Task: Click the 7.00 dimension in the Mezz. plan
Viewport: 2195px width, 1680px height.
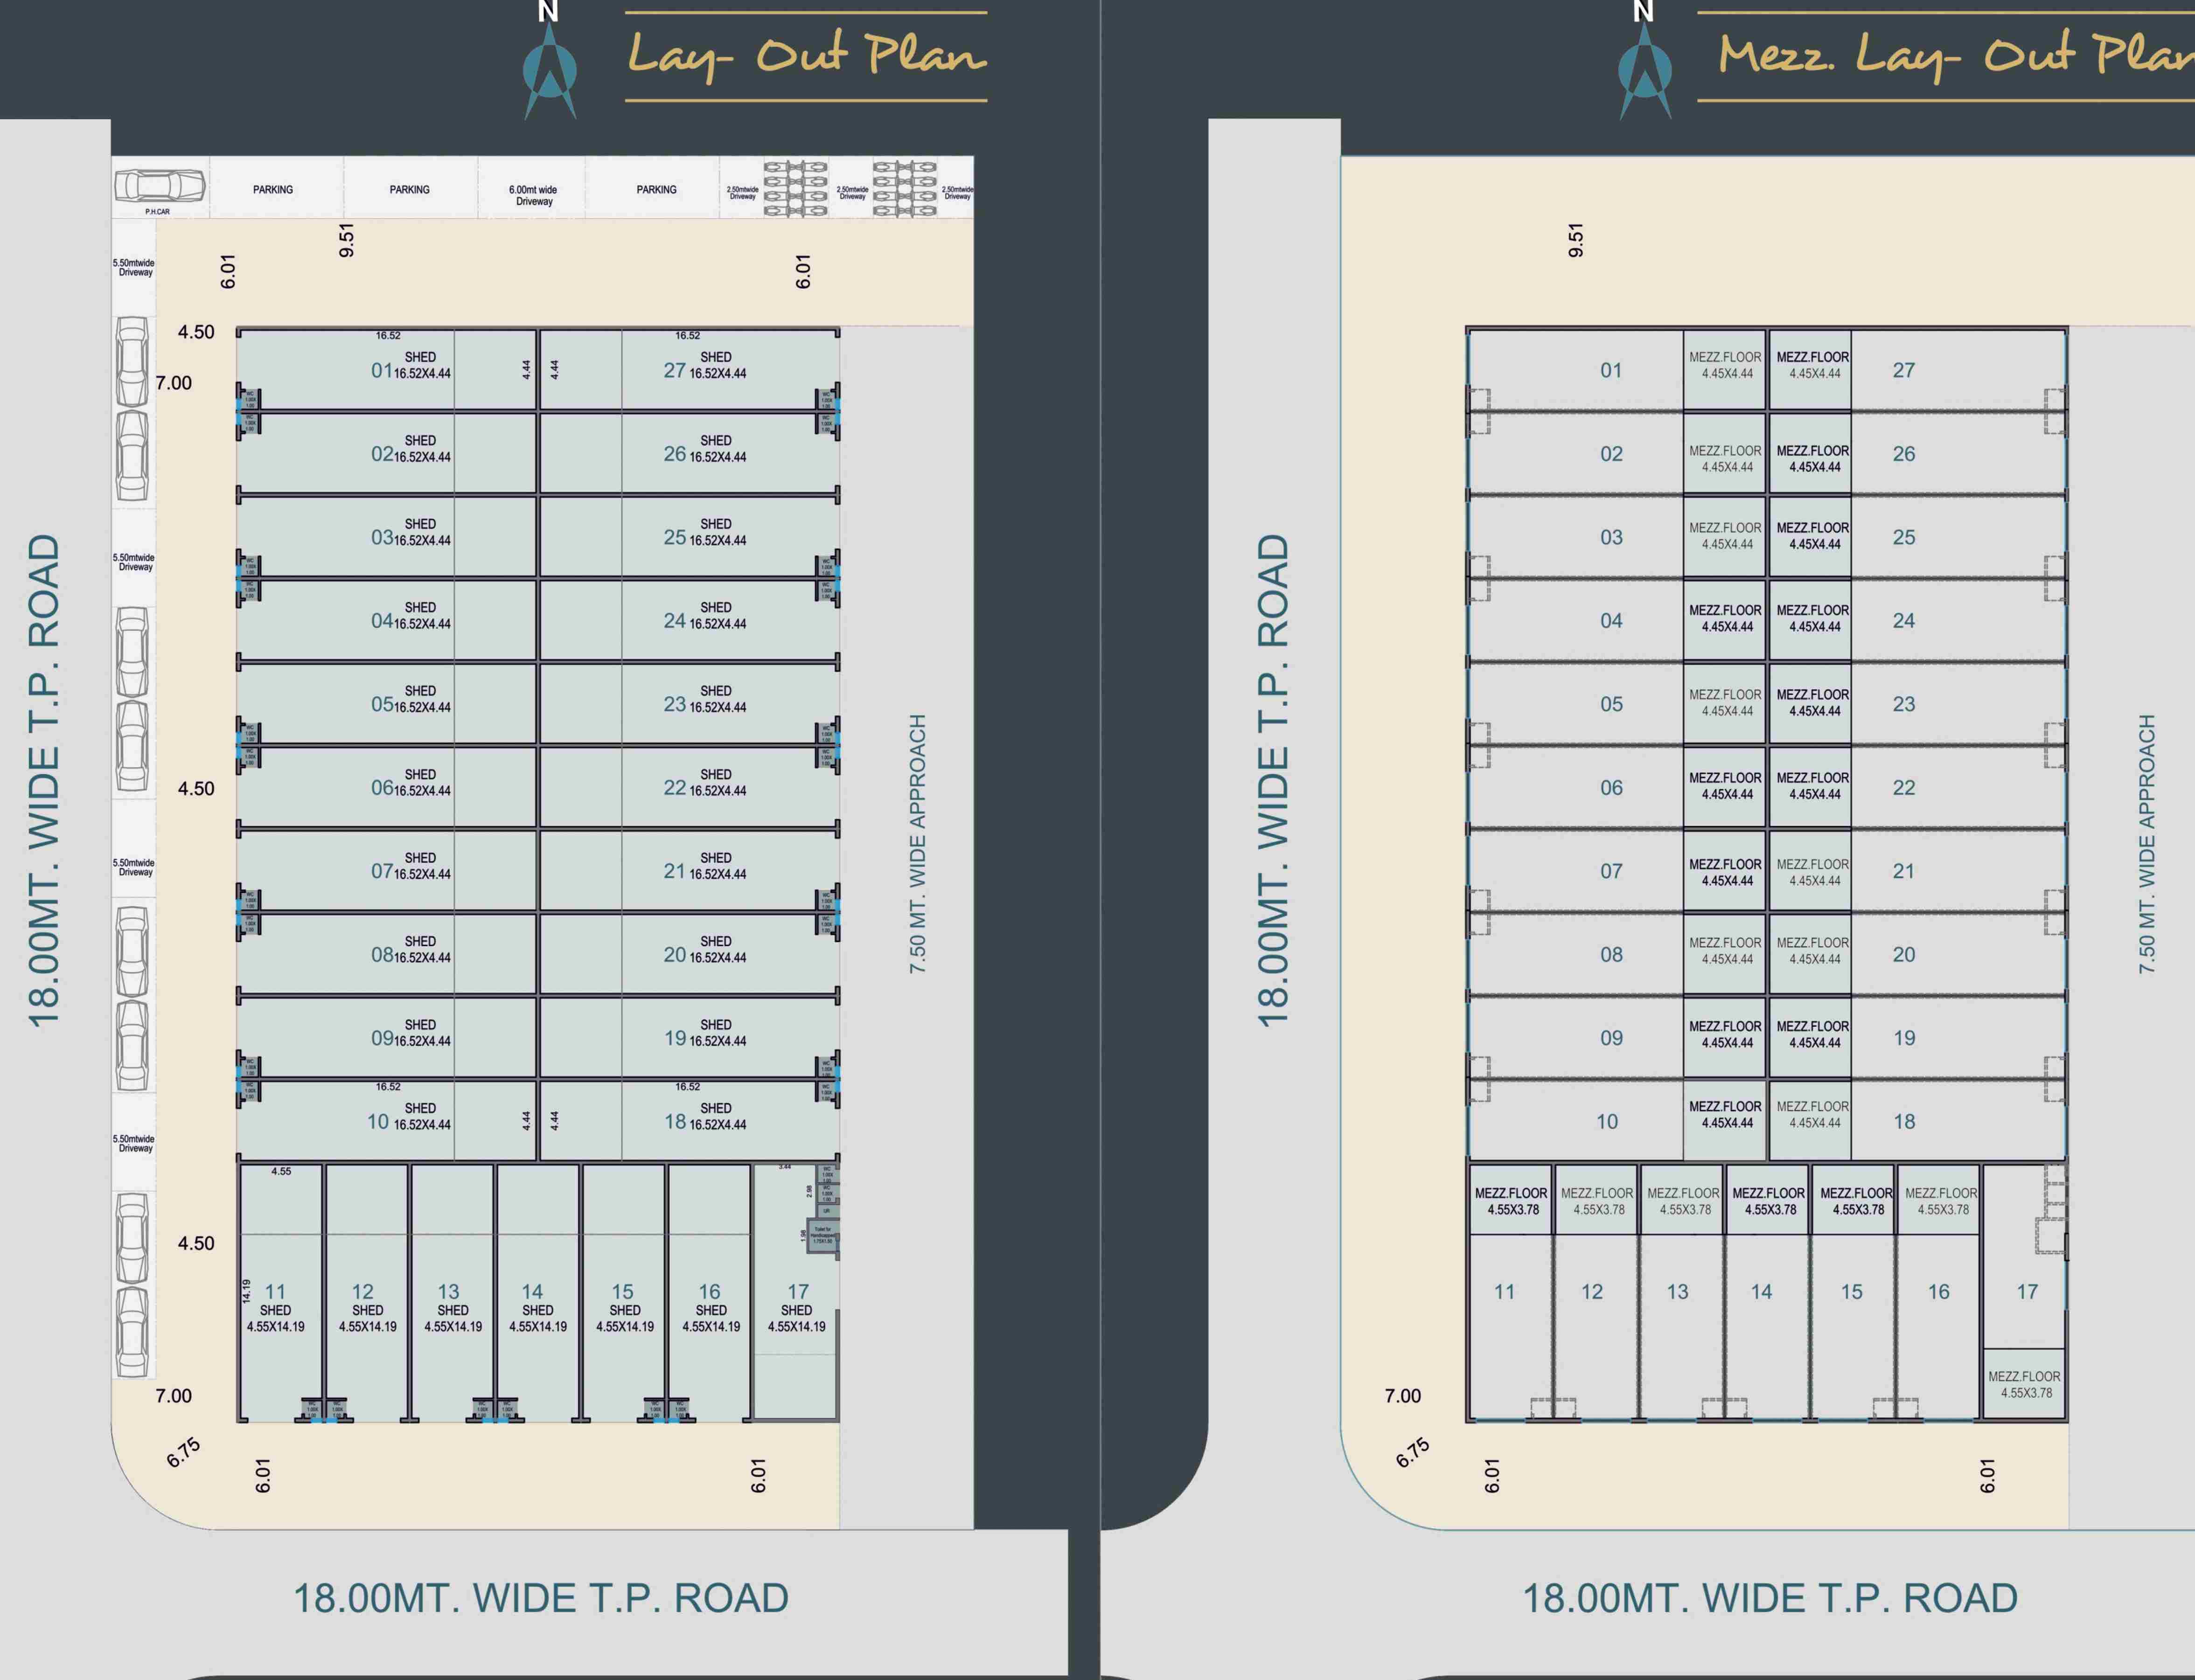Action: pyautogui.click(x=1402, y=1396)
